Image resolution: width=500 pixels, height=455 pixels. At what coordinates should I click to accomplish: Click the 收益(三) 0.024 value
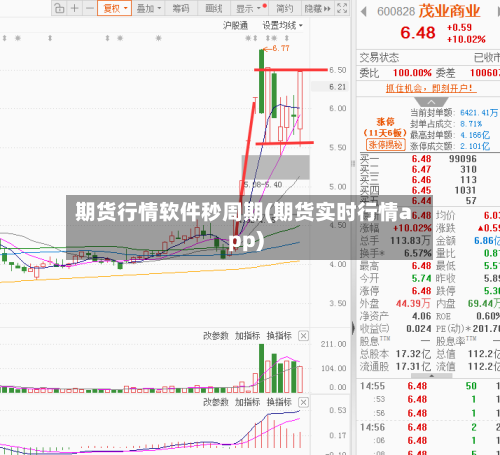[x=419, y=329]
